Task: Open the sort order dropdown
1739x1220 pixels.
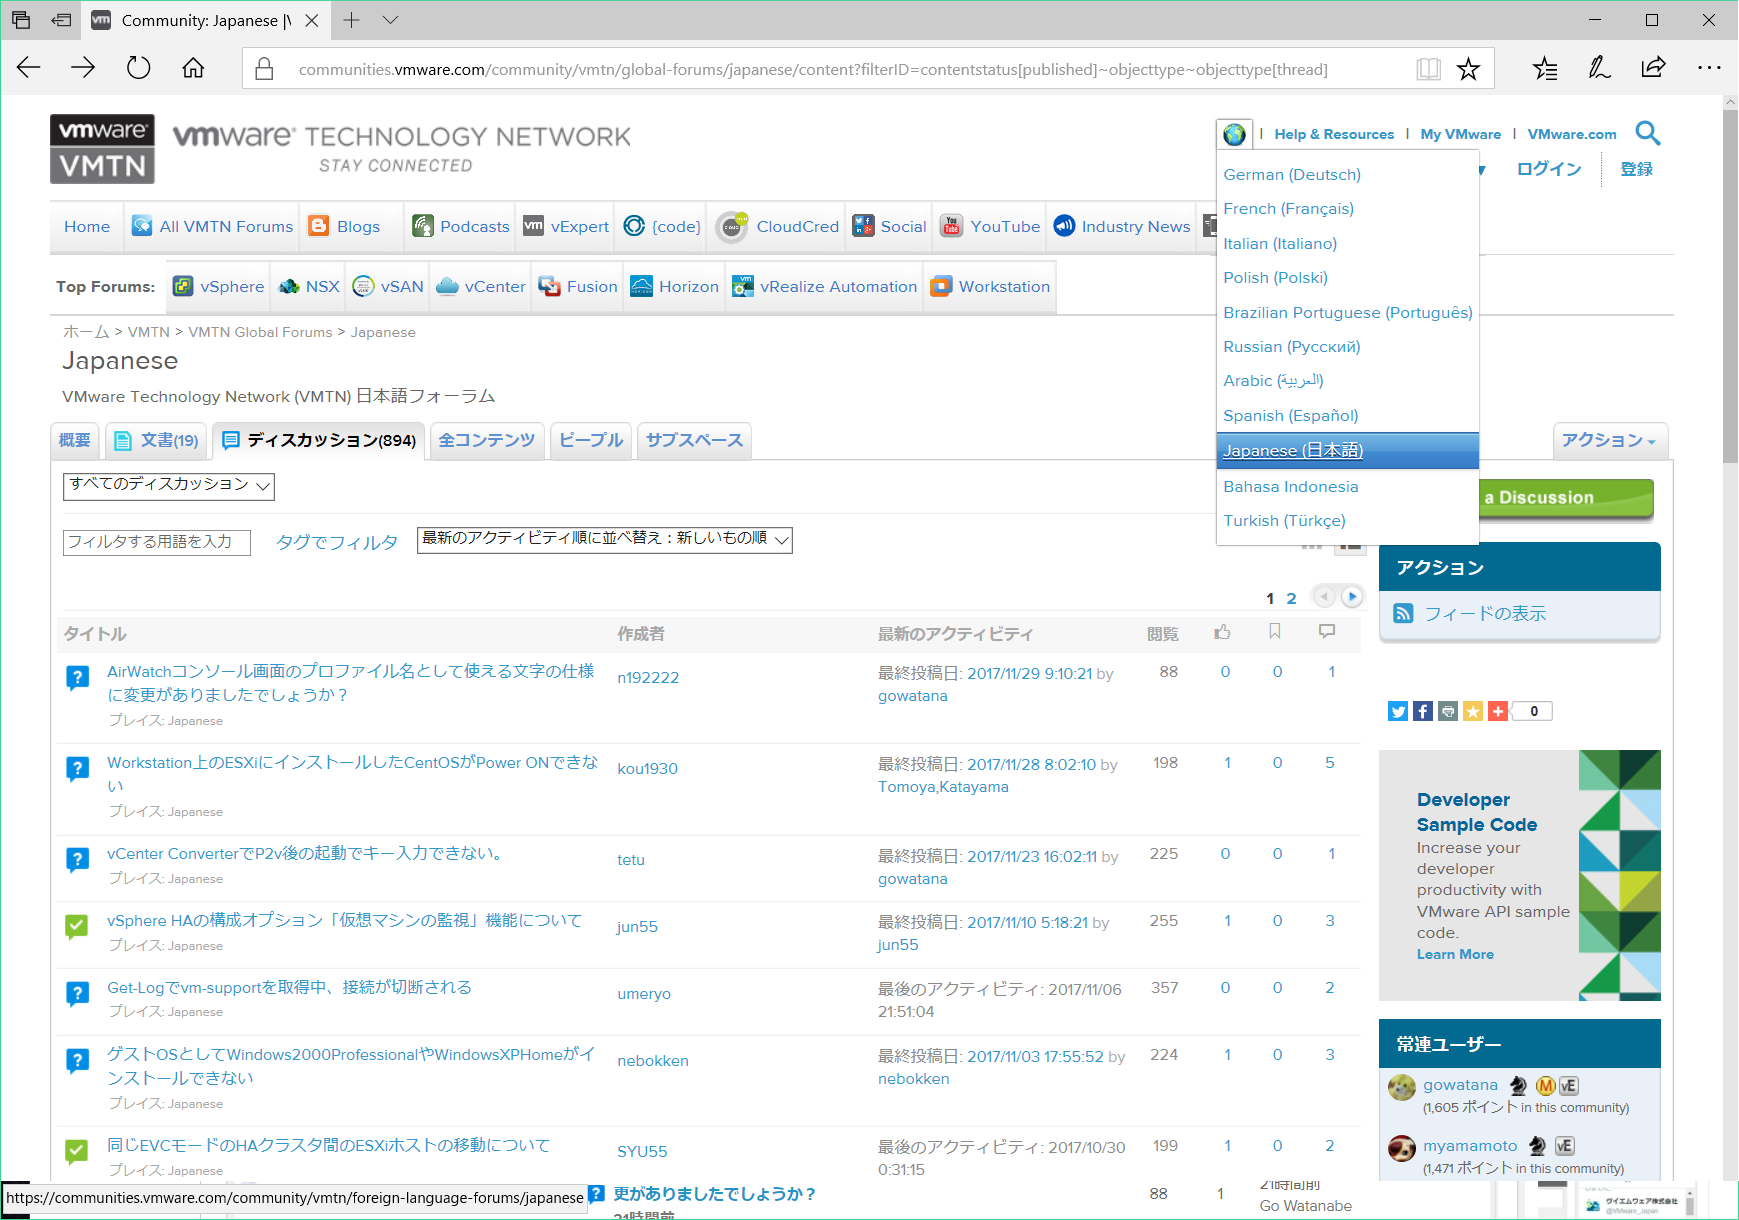Action: pyautogui.click(x=605, y=540)
